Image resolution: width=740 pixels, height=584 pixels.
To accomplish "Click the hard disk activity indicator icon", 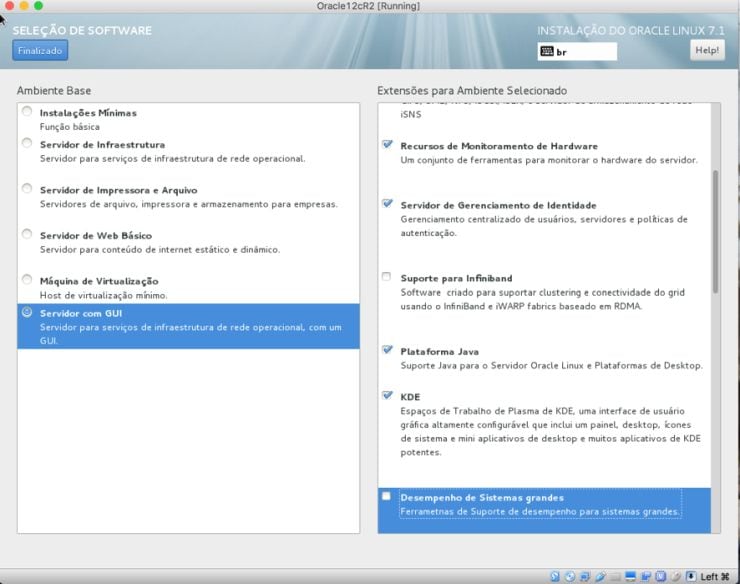I will (555, 576).
